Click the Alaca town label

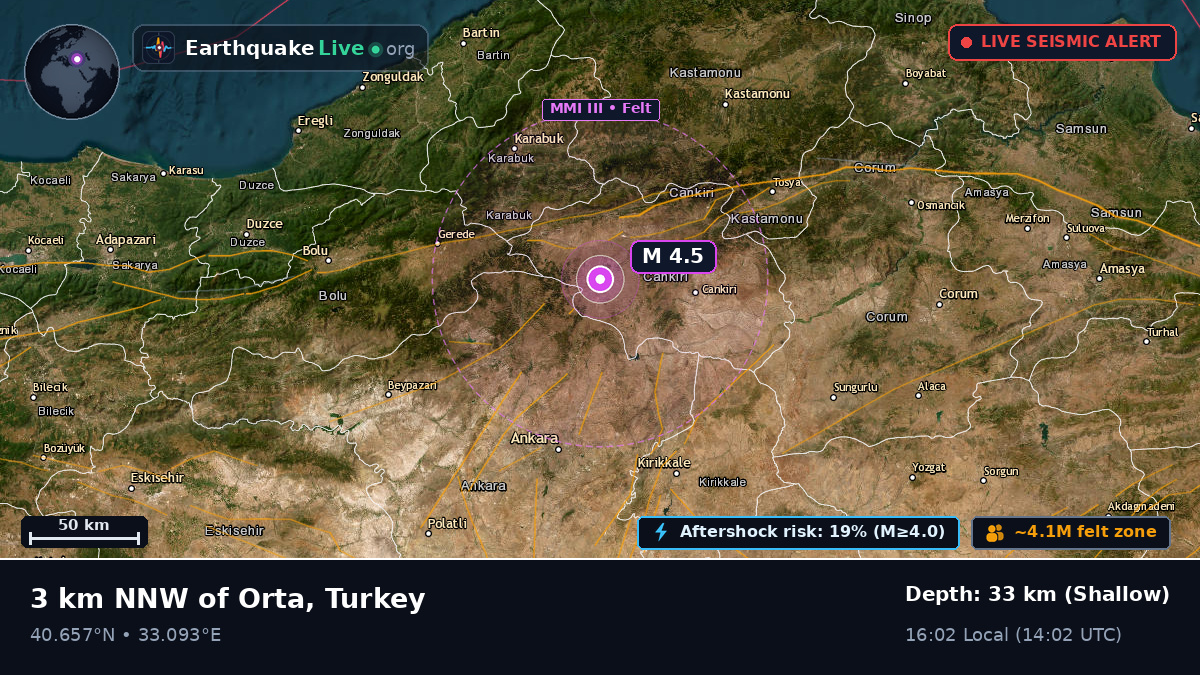(x=930, y=388)
